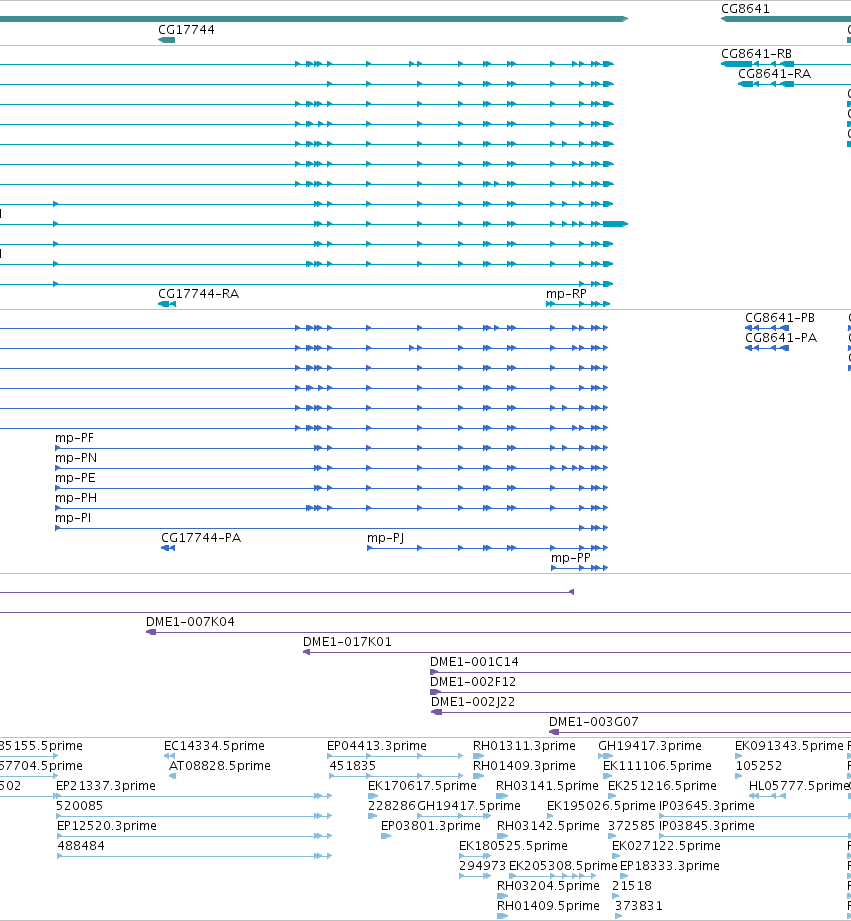Select EST RH01311.3prime

[x=524, y=746]
